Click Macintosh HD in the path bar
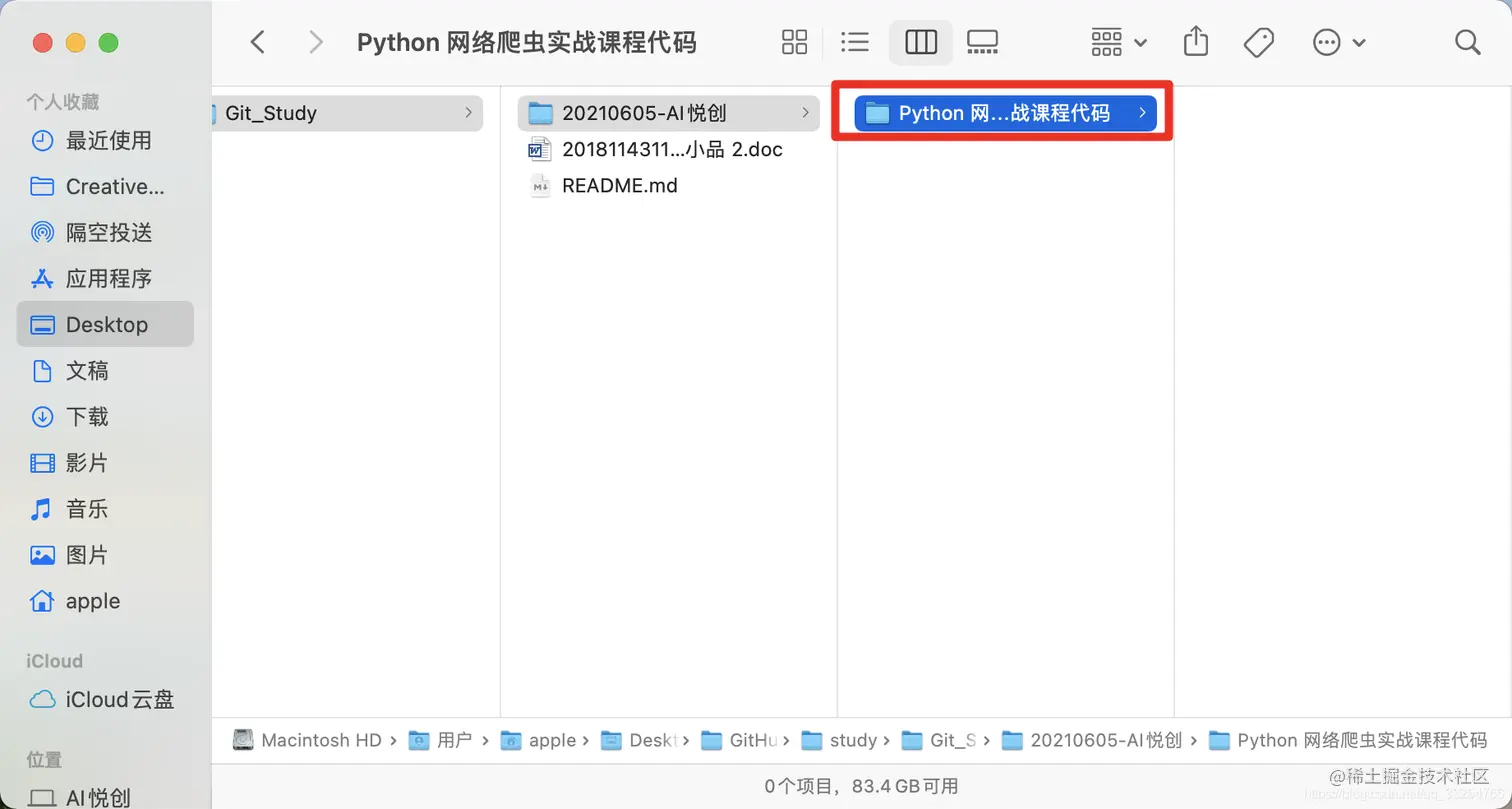Viewport: 1512px width, 809px height. pos(308,740)
